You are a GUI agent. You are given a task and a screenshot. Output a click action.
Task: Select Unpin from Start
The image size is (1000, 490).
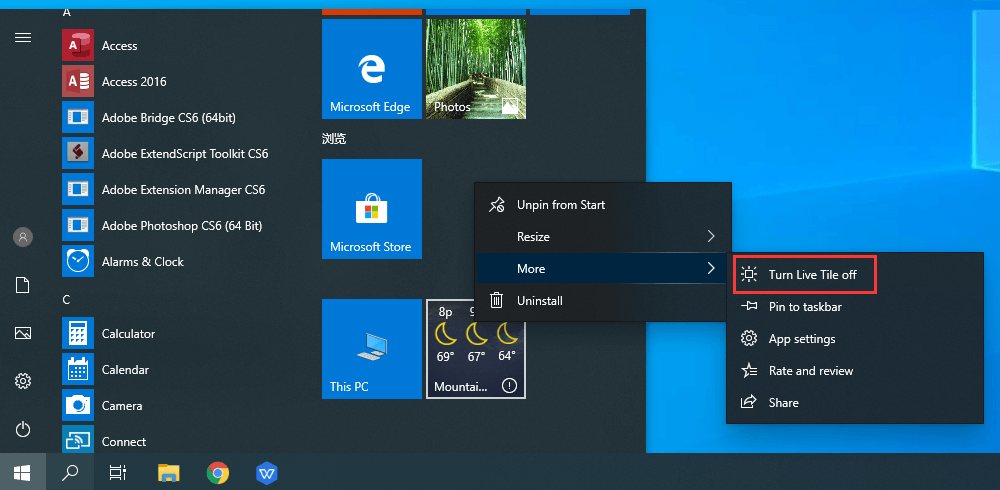click(x=603, y=205)
